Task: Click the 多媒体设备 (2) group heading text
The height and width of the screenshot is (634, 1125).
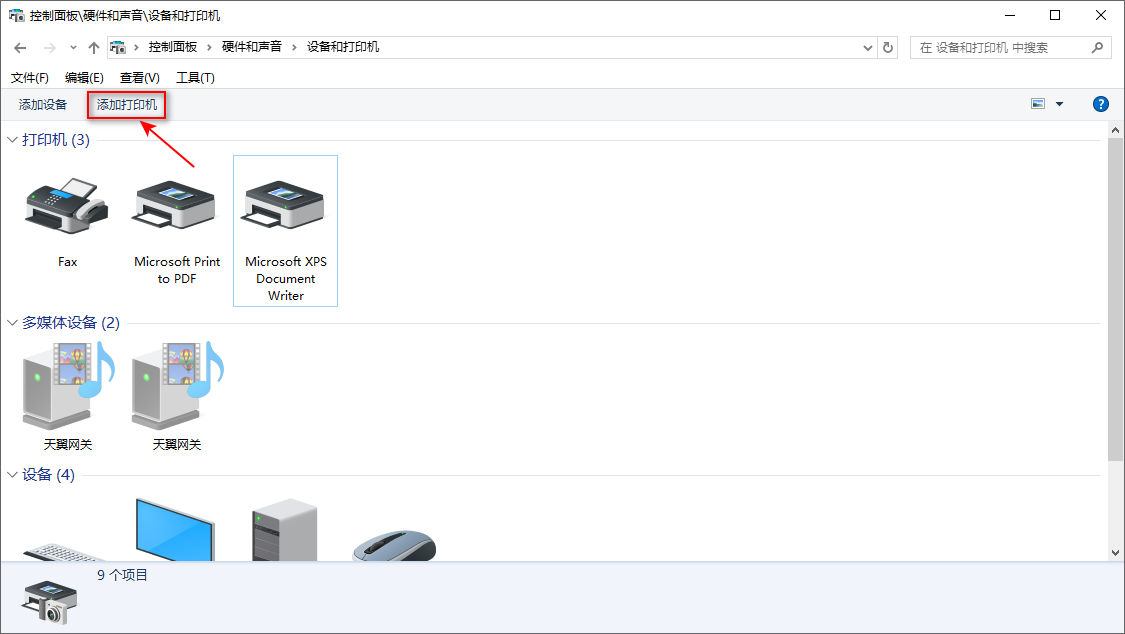Action: tap(71, 323)
